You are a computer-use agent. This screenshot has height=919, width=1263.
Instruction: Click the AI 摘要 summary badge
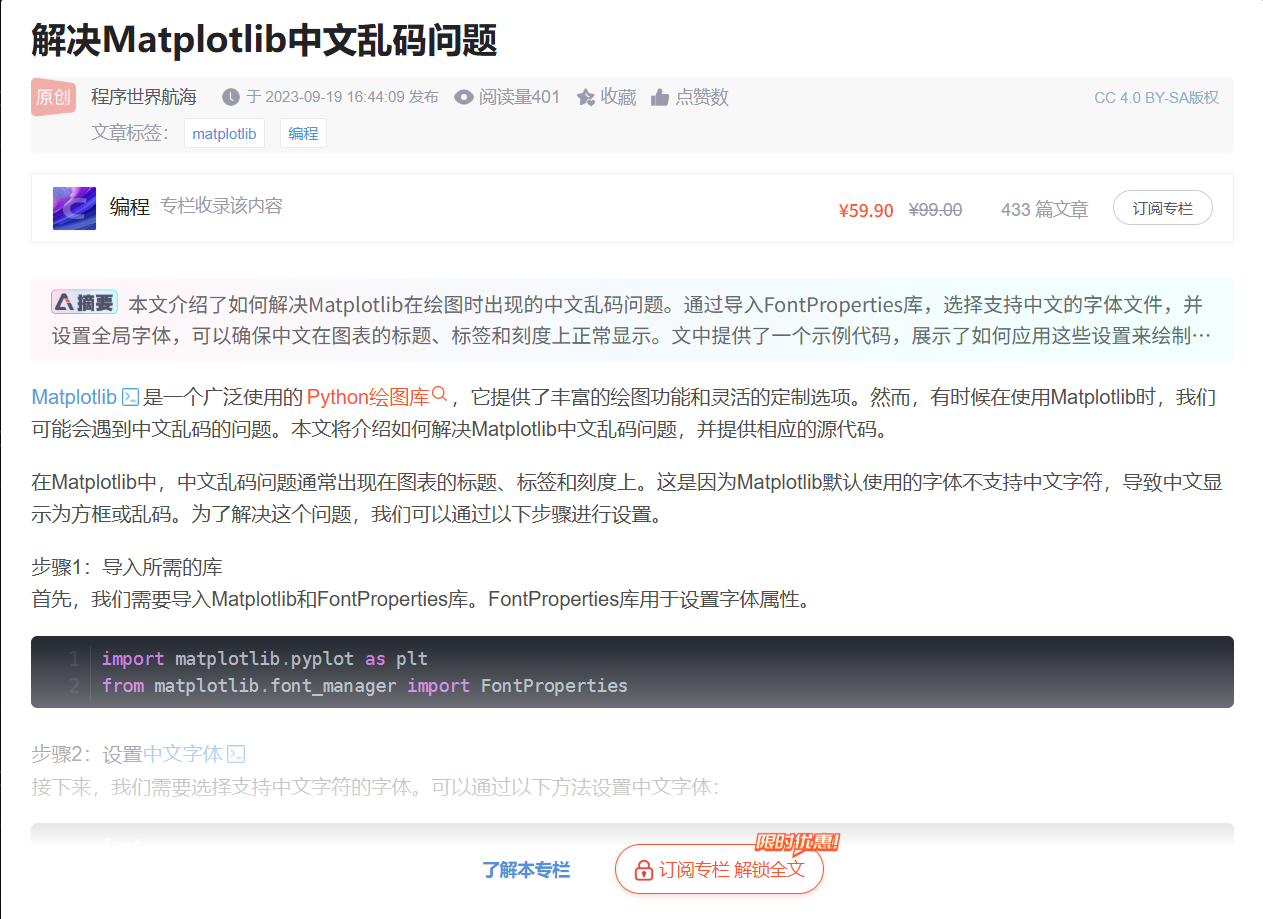tap(85, 302)
